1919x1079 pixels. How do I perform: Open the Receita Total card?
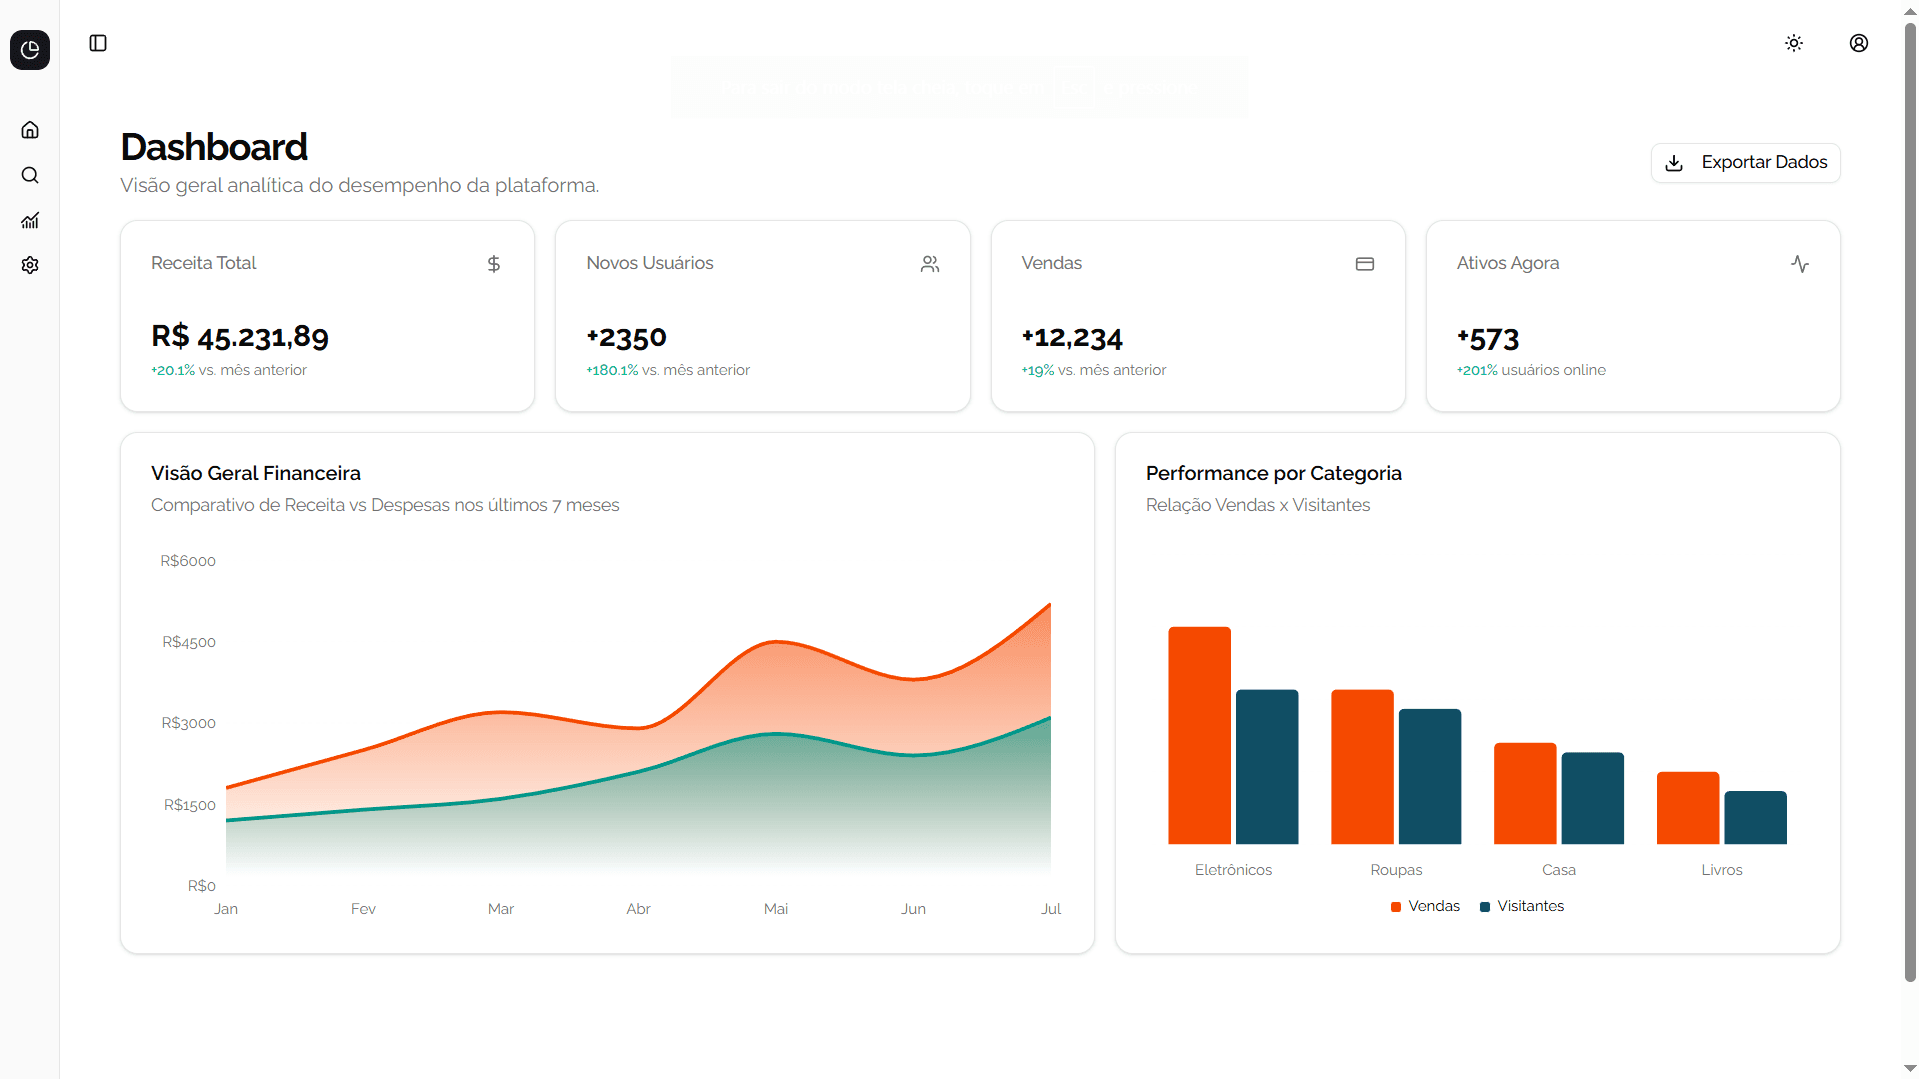[x=327, y=316]
